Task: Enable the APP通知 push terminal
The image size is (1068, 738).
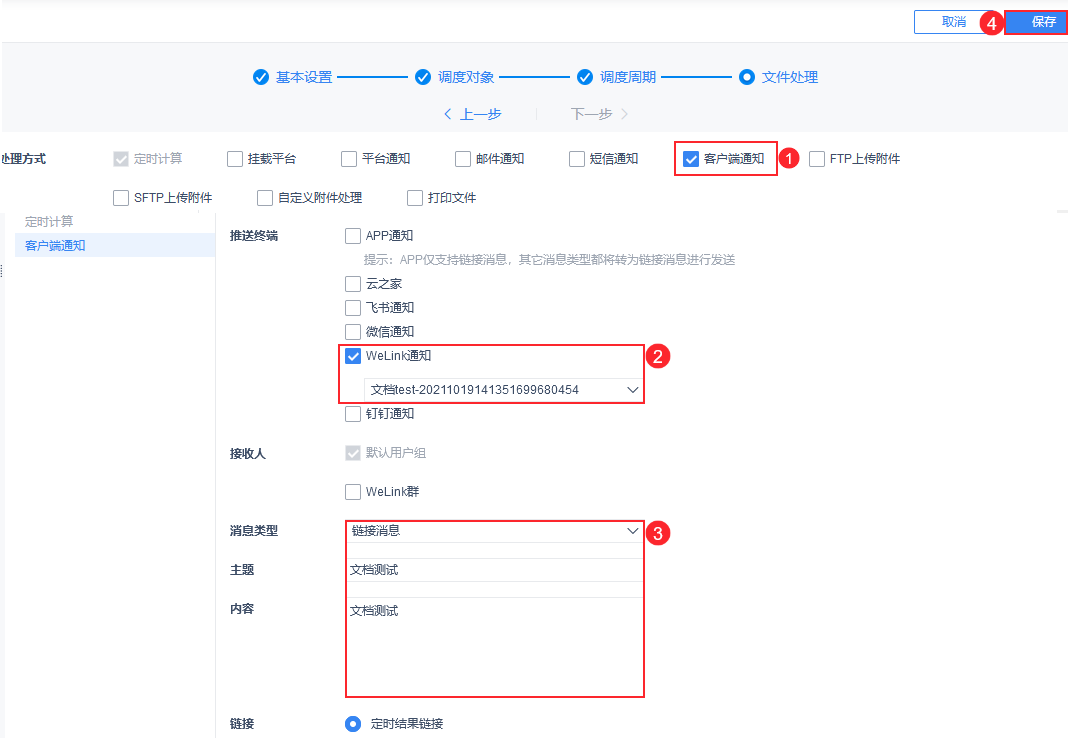Action: 353,236
